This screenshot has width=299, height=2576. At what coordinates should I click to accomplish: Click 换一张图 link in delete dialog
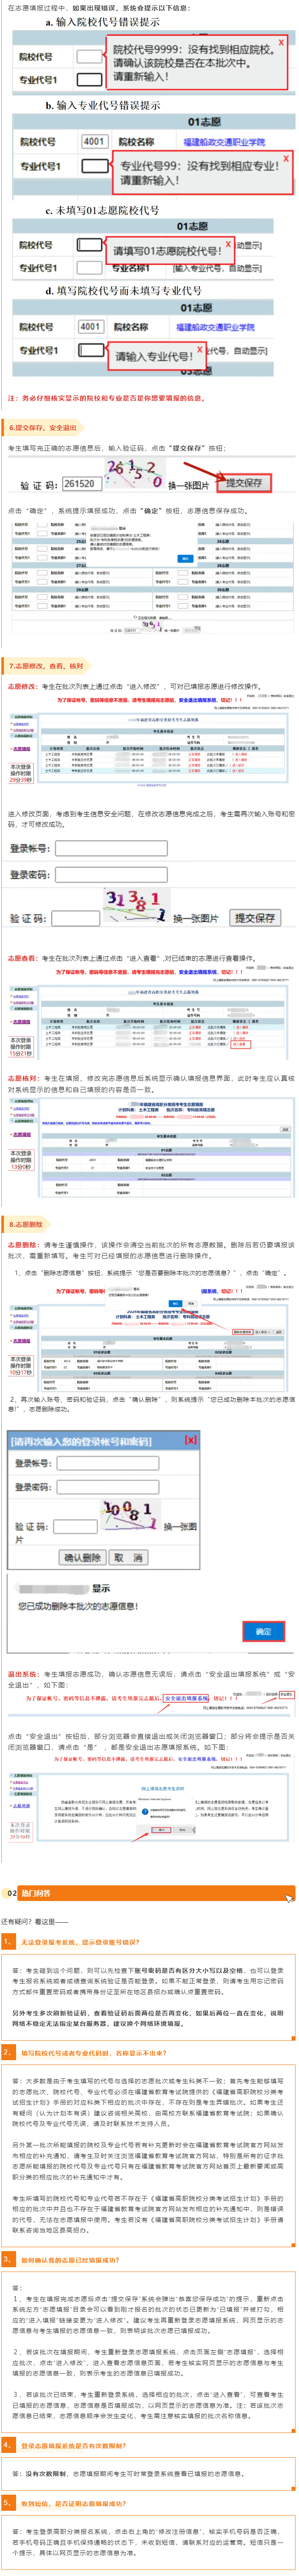tap(180, 1527)
